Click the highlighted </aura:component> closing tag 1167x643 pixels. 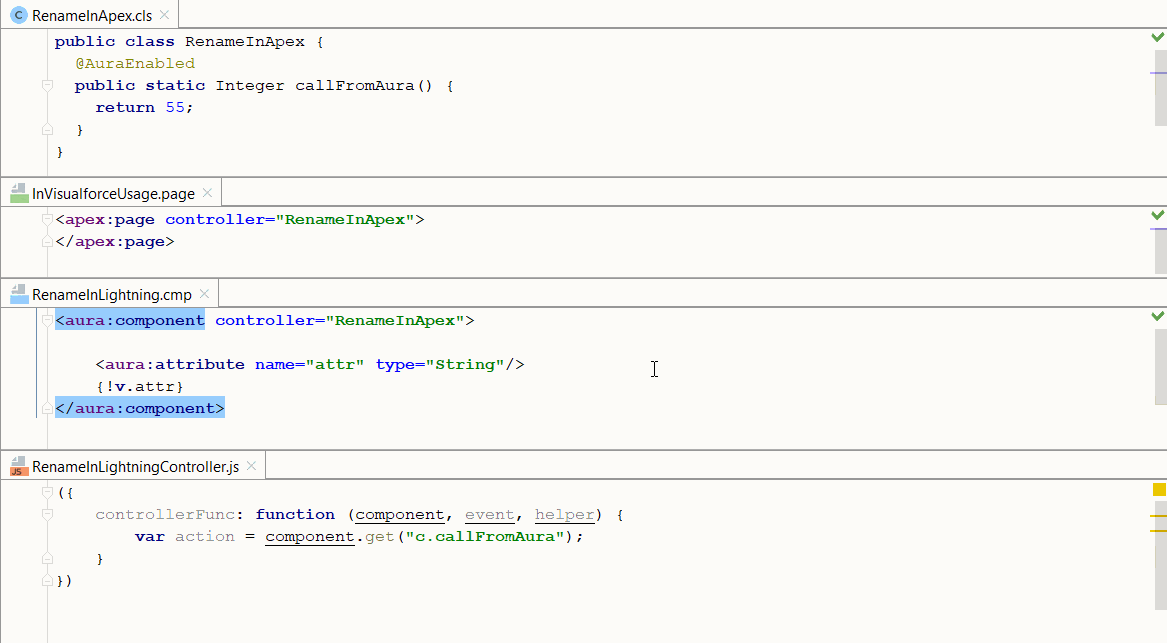140,408
